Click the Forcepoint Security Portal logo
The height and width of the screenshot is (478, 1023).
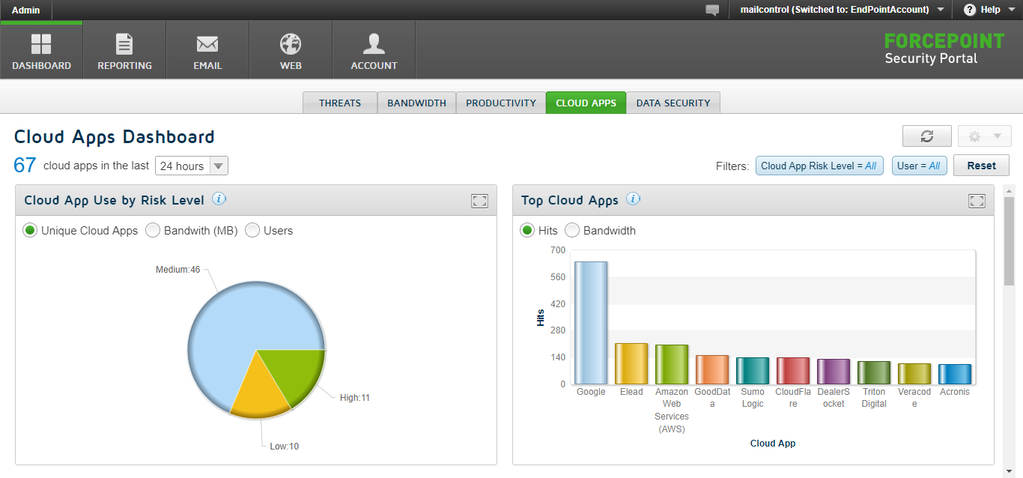(x=944, y=50)
